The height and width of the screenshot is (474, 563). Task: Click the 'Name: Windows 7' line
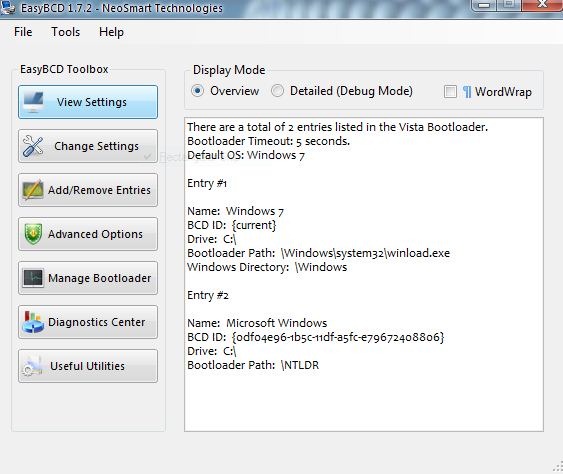click(236, 211)
